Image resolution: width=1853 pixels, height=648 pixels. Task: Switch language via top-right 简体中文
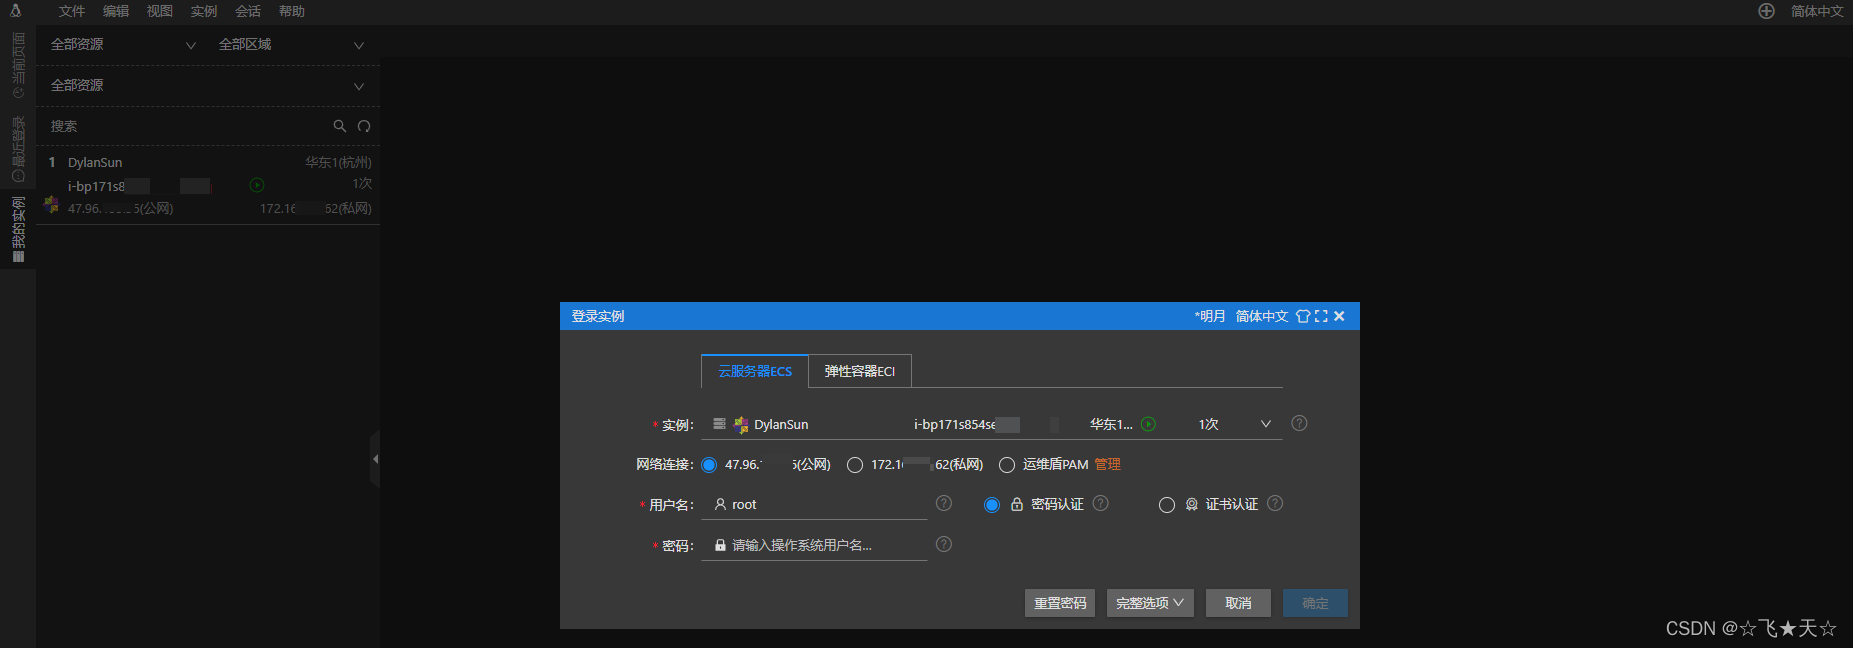click(1817, 11)
